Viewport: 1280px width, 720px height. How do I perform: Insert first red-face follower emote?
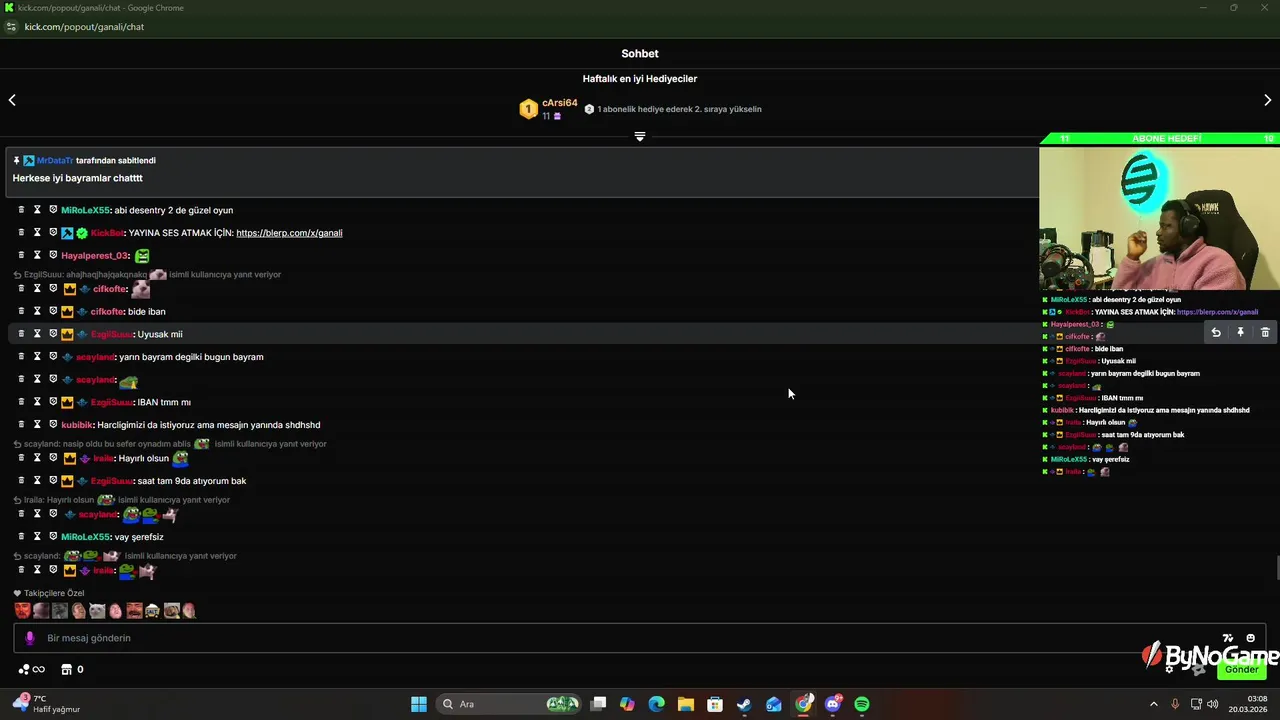pyautogui.click(x=22, y=610)
